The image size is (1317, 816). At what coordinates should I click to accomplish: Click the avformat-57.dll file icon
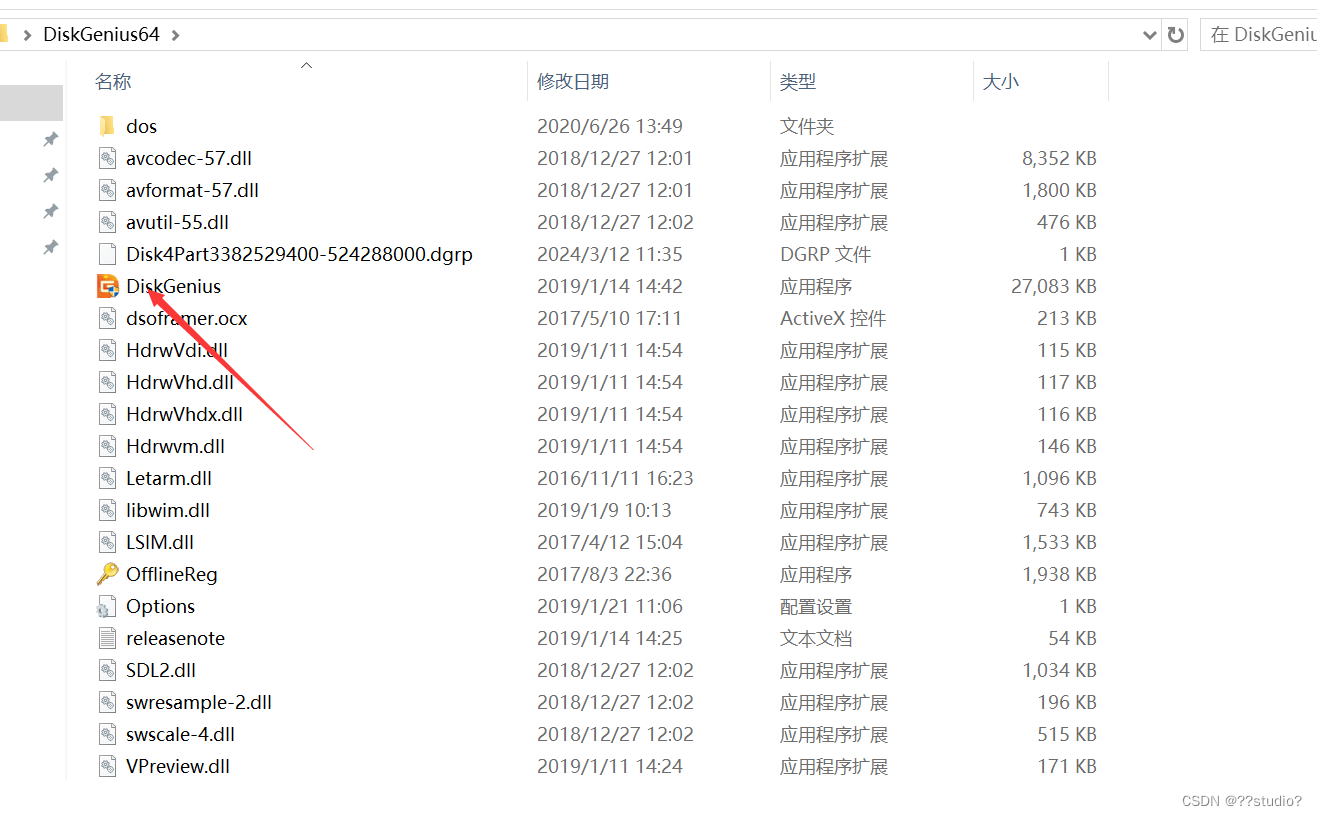point(107,190)
